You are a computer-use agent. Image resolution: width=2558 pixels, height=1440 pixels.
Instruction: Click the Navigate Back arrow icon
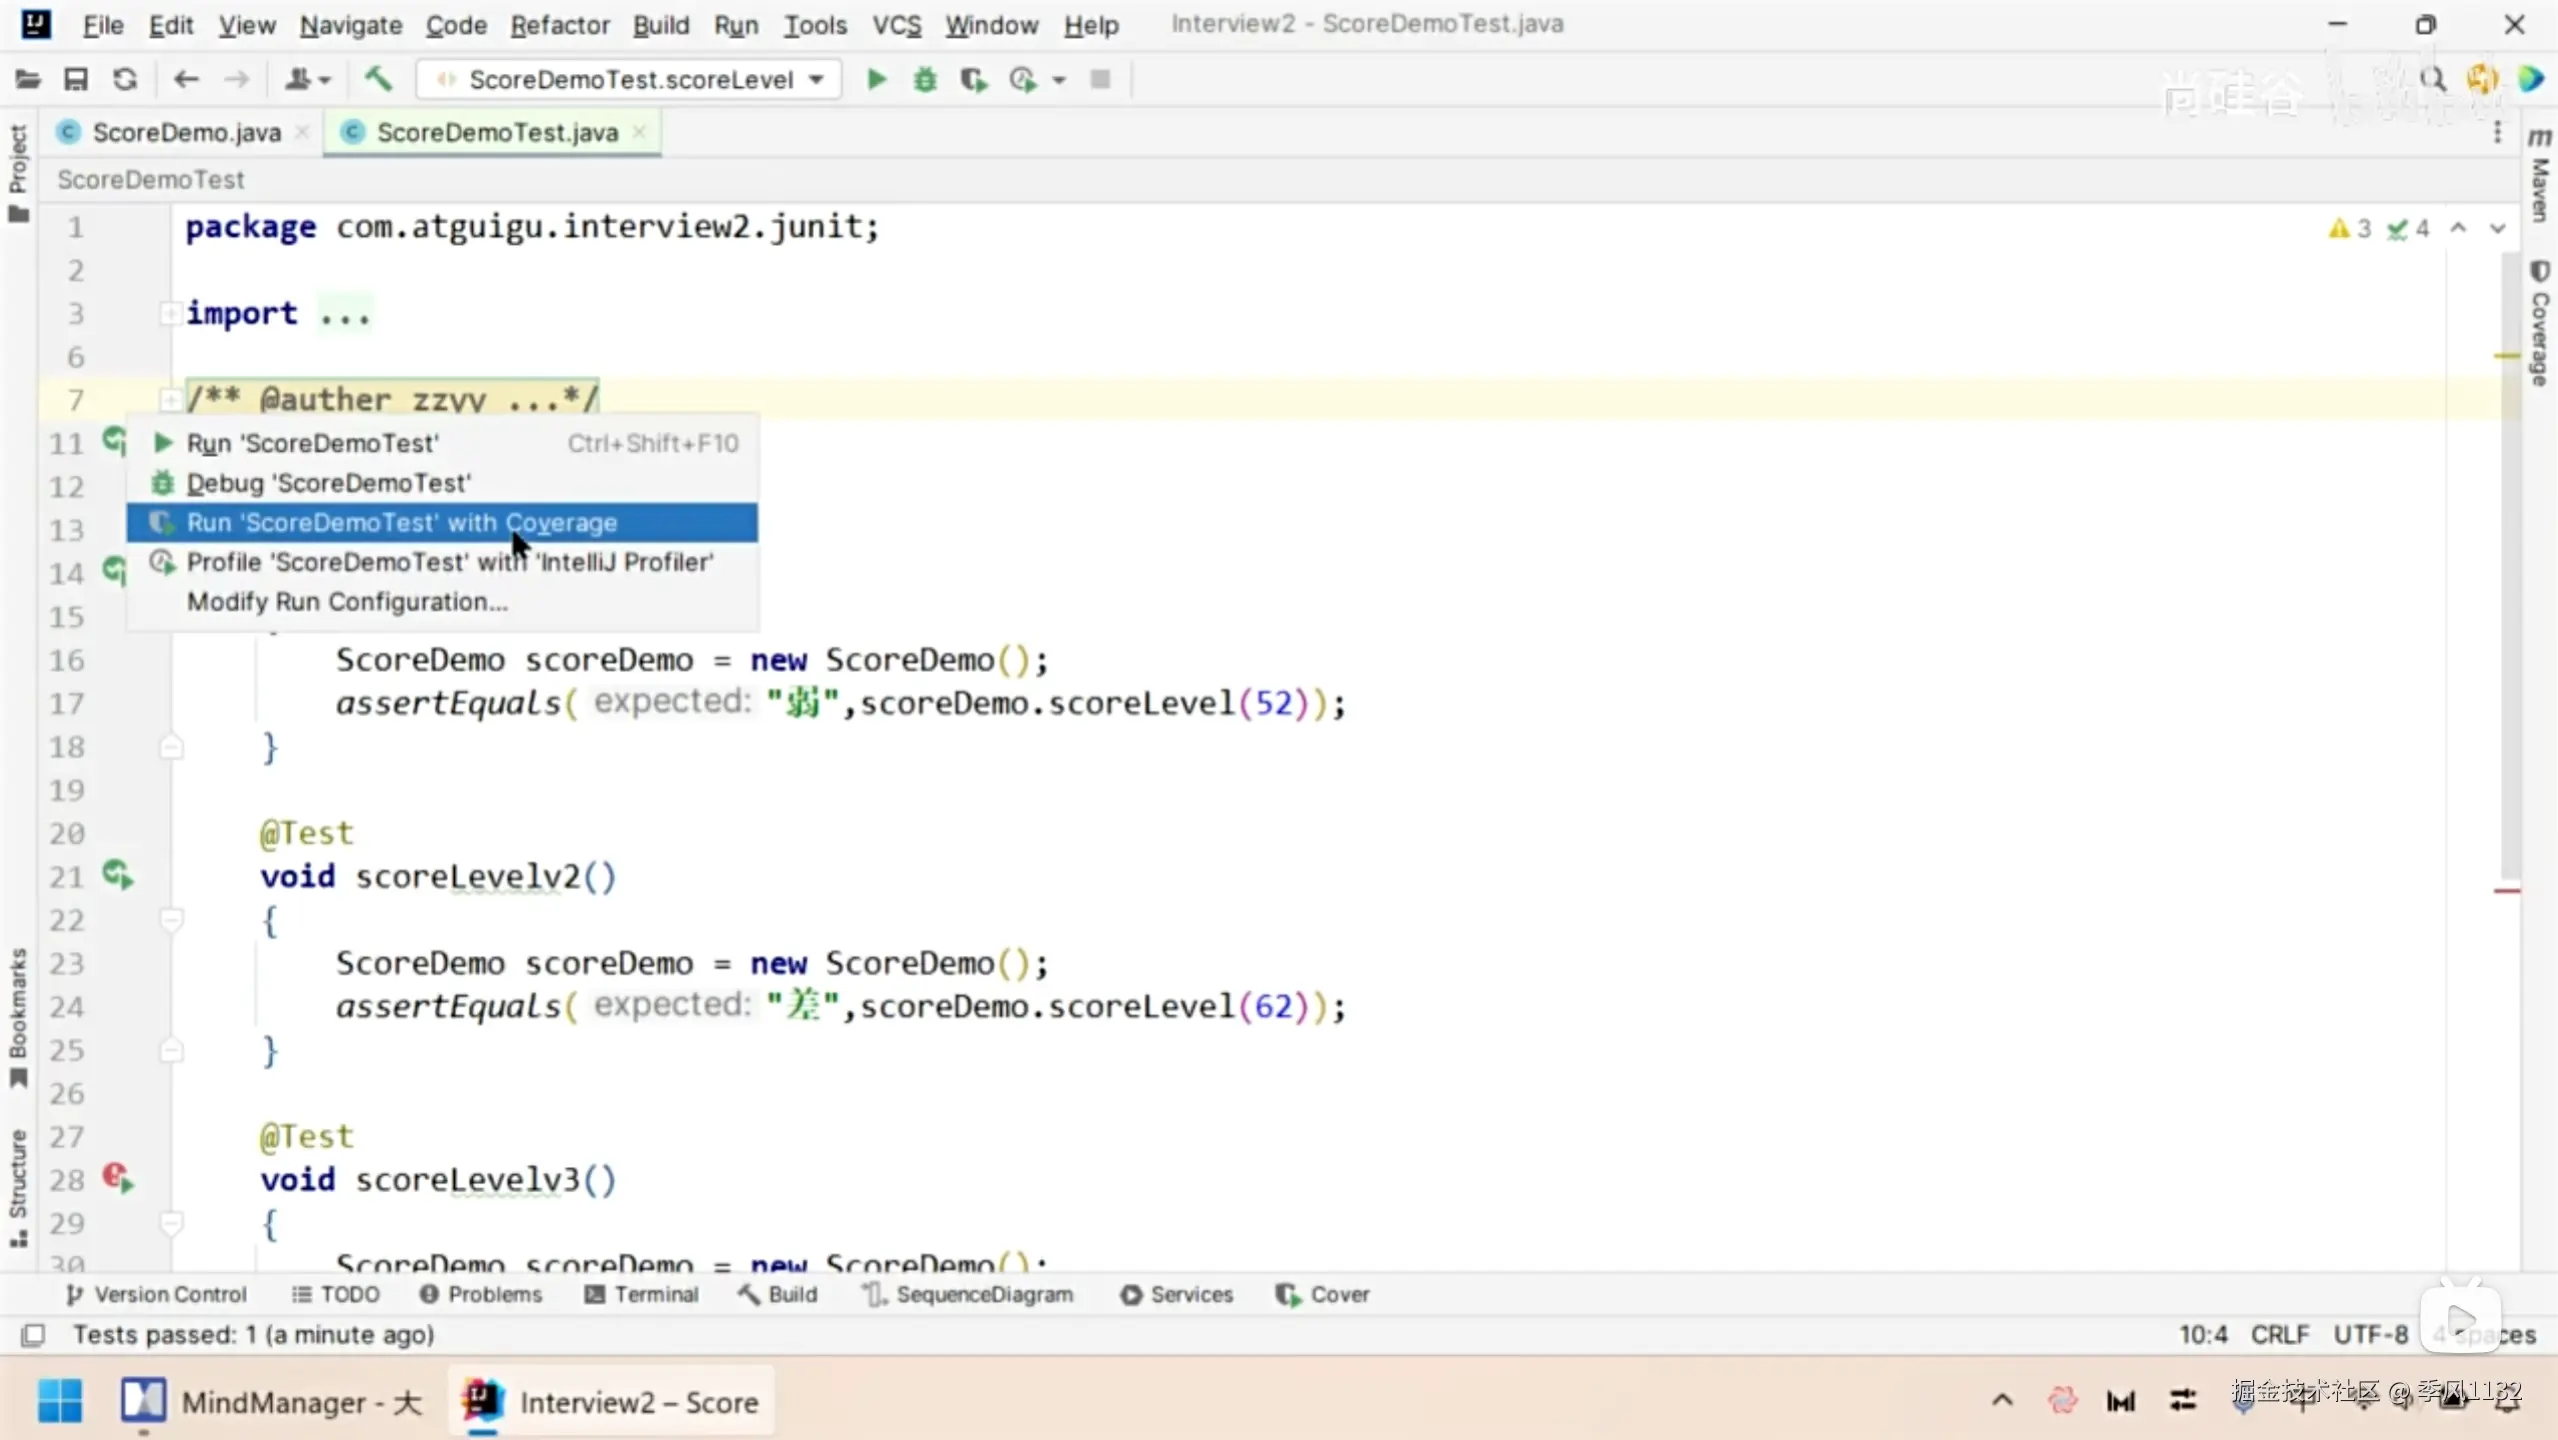[186, 79]
